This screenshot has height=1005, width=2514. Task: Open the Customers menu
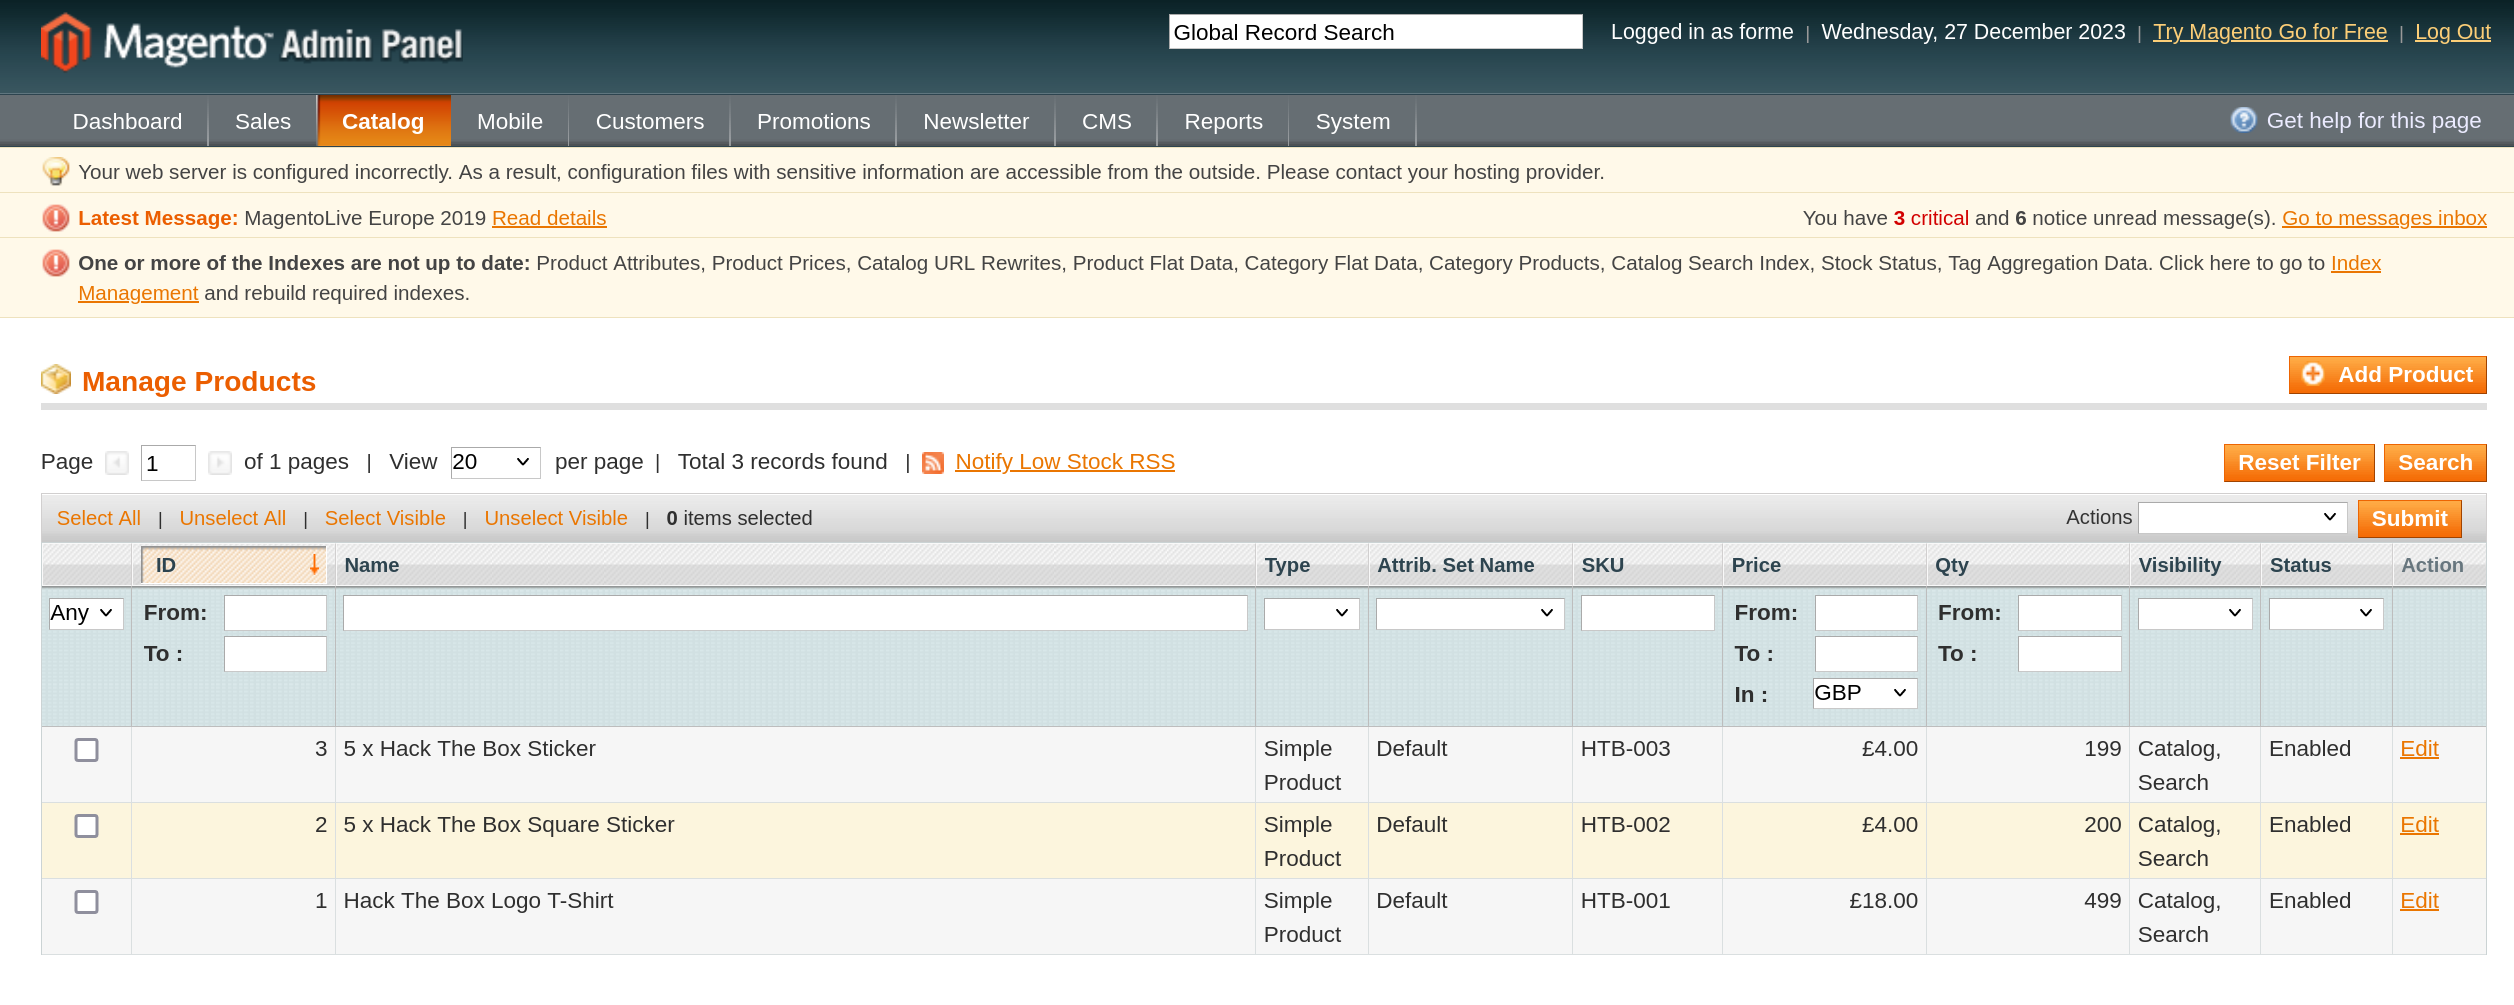tap(650, 121)
